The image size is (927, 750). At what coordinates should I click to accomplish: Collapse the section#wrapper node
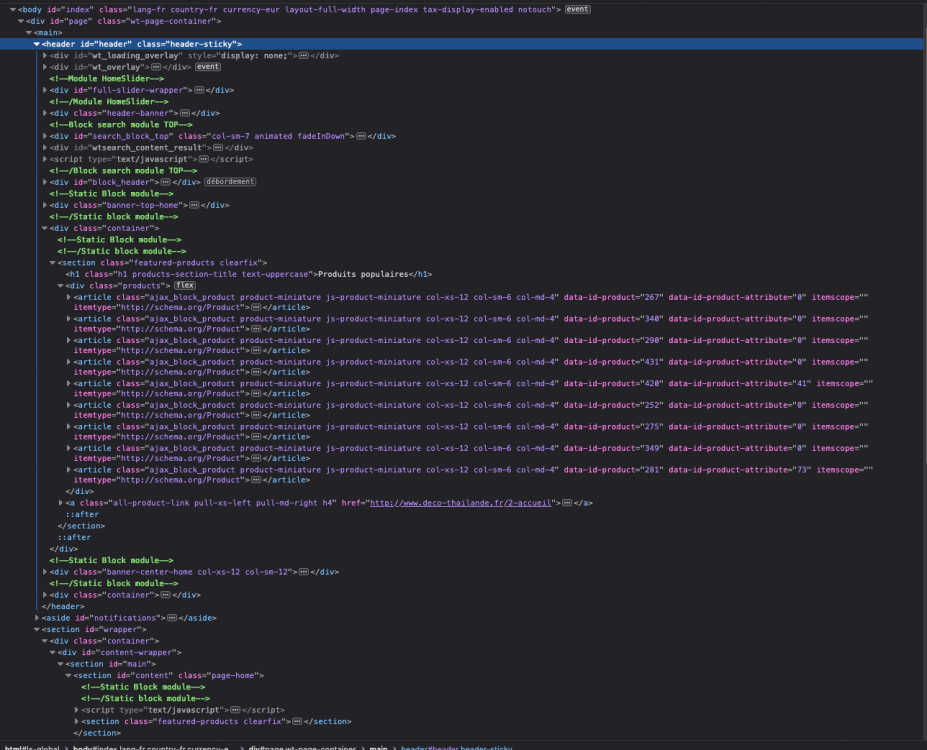pyautogui.click(x=37, y=629)
